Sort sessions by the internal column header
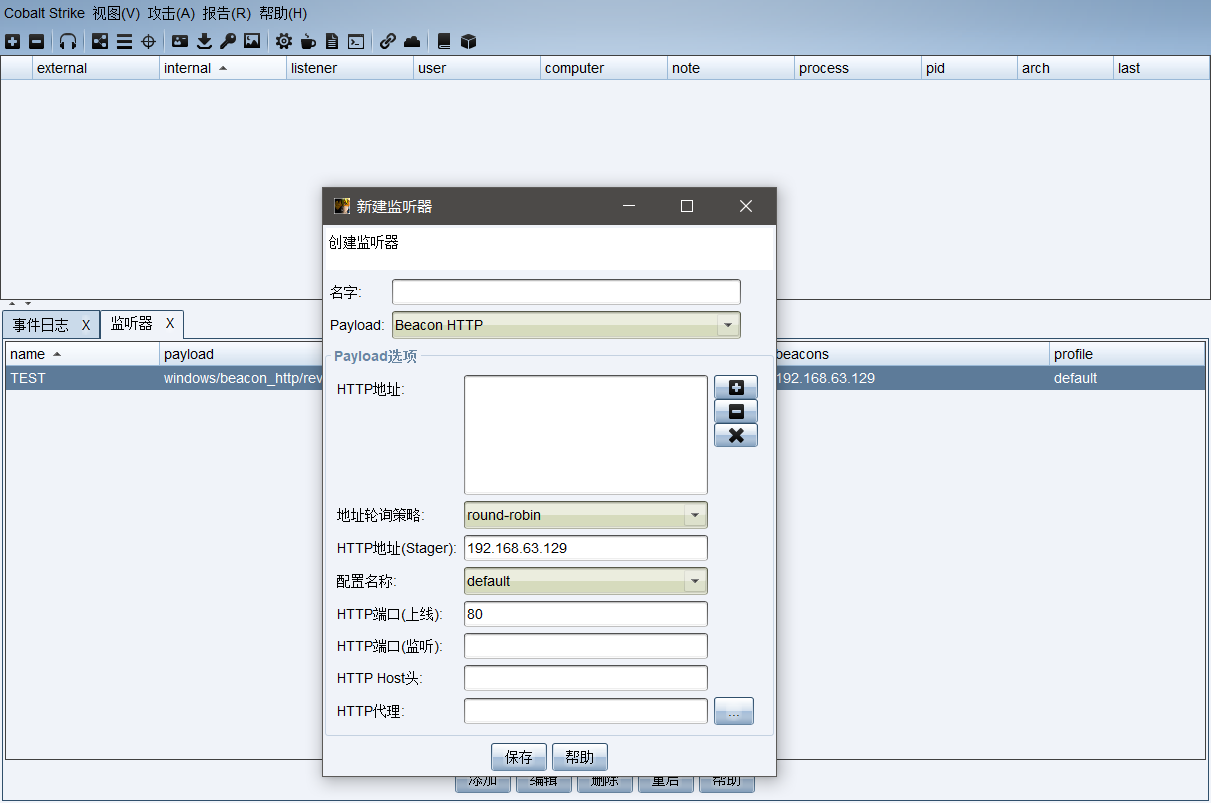 pos(222,68)
